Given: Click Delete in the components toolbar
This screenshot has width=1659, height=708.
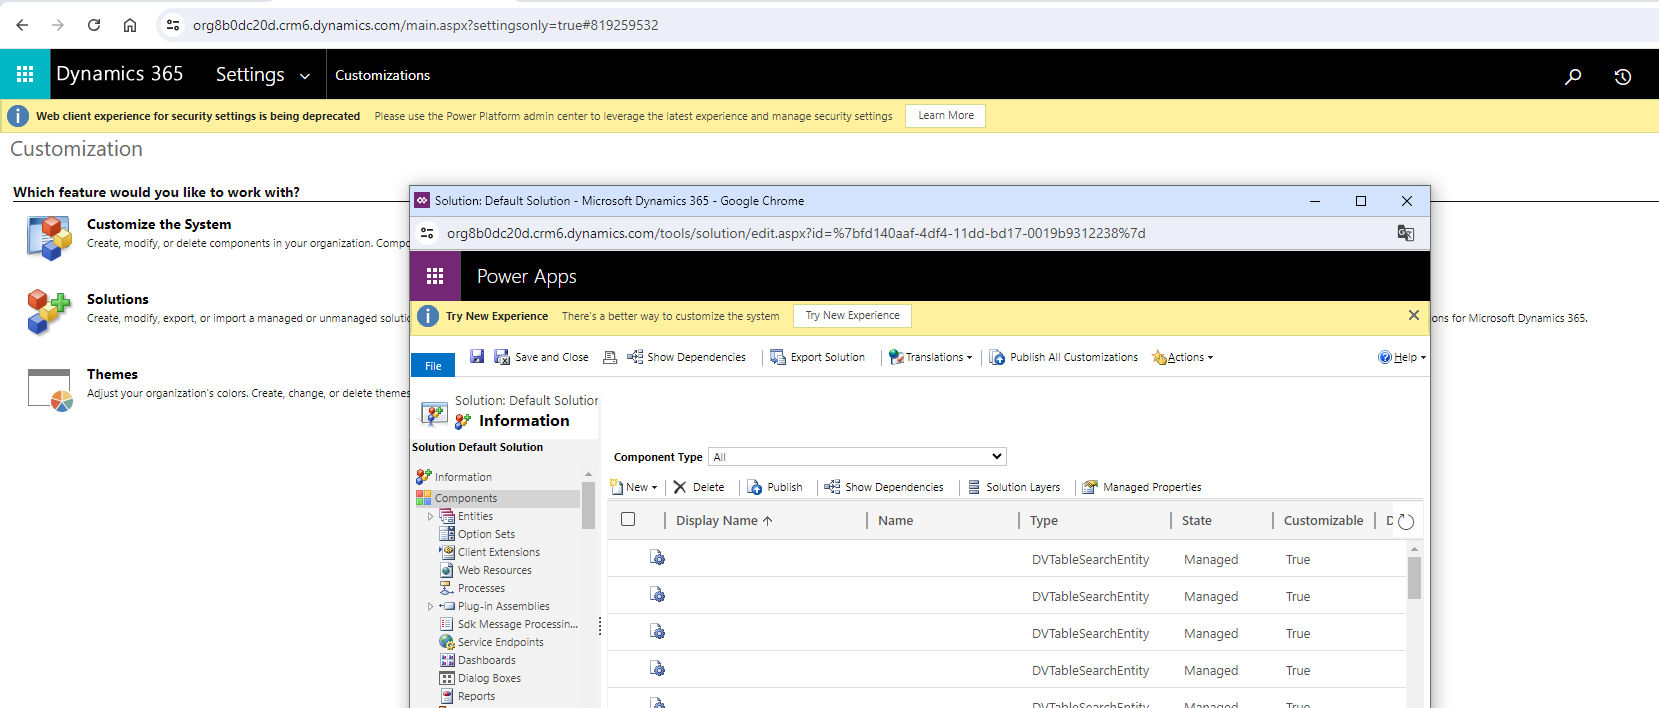Looking at the screenshot, I should 699,487.
